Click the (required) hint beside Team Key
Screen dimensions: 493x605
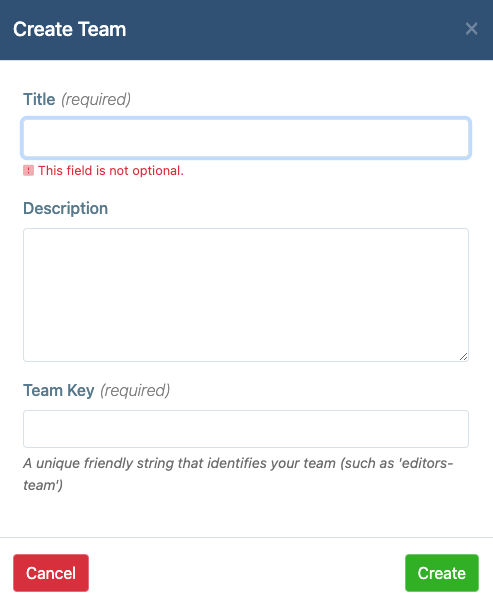[x=135, y=390]
